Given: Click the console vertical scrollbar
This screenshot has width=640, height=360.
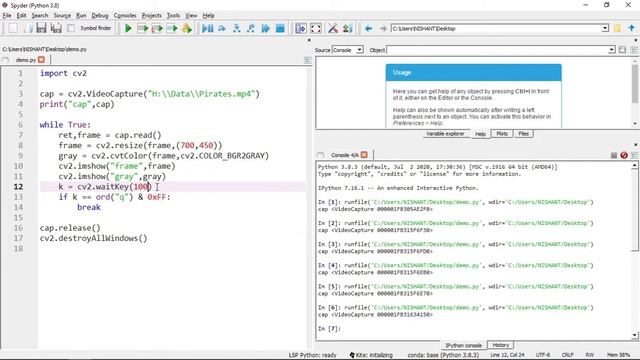Looking at the screenshot, I should tap(635, 250).
